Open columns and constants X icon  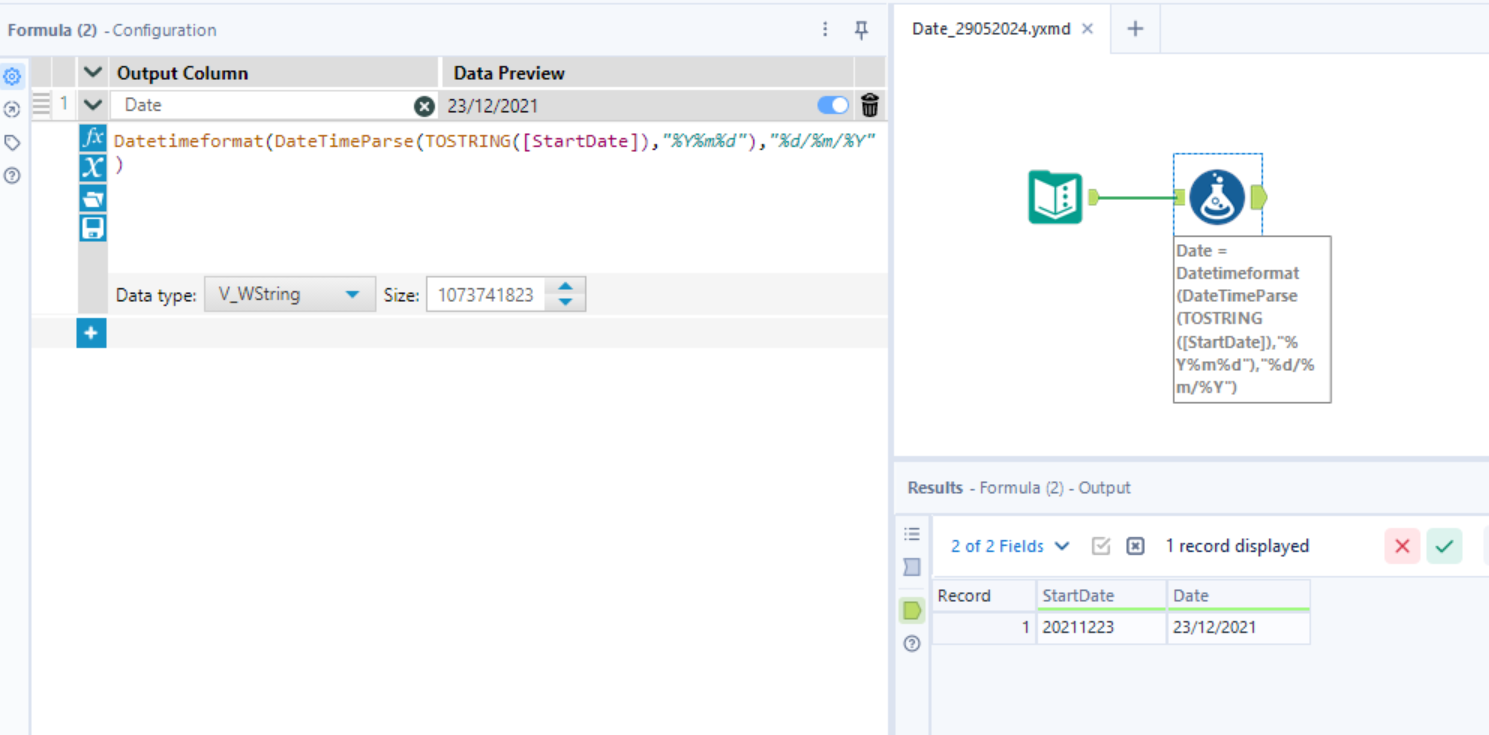[x=92, y=168]
